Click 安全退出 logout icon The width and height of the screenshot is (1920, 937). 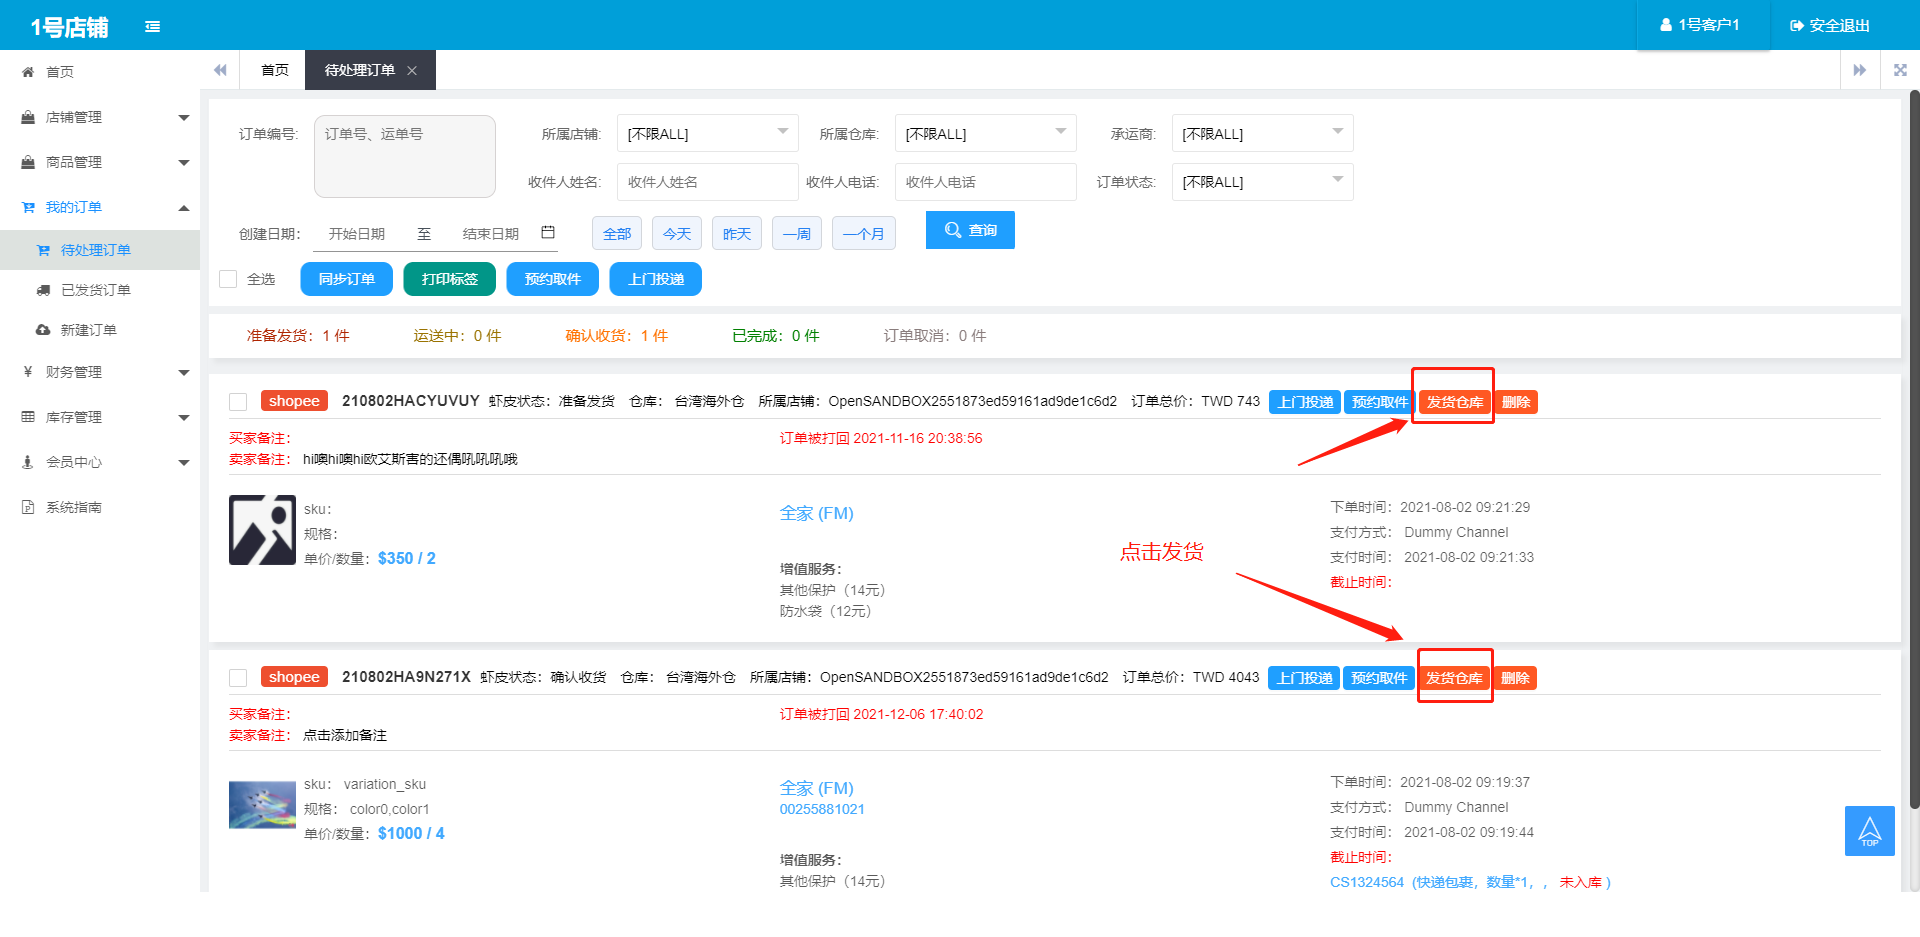[x=1797, y=25]
